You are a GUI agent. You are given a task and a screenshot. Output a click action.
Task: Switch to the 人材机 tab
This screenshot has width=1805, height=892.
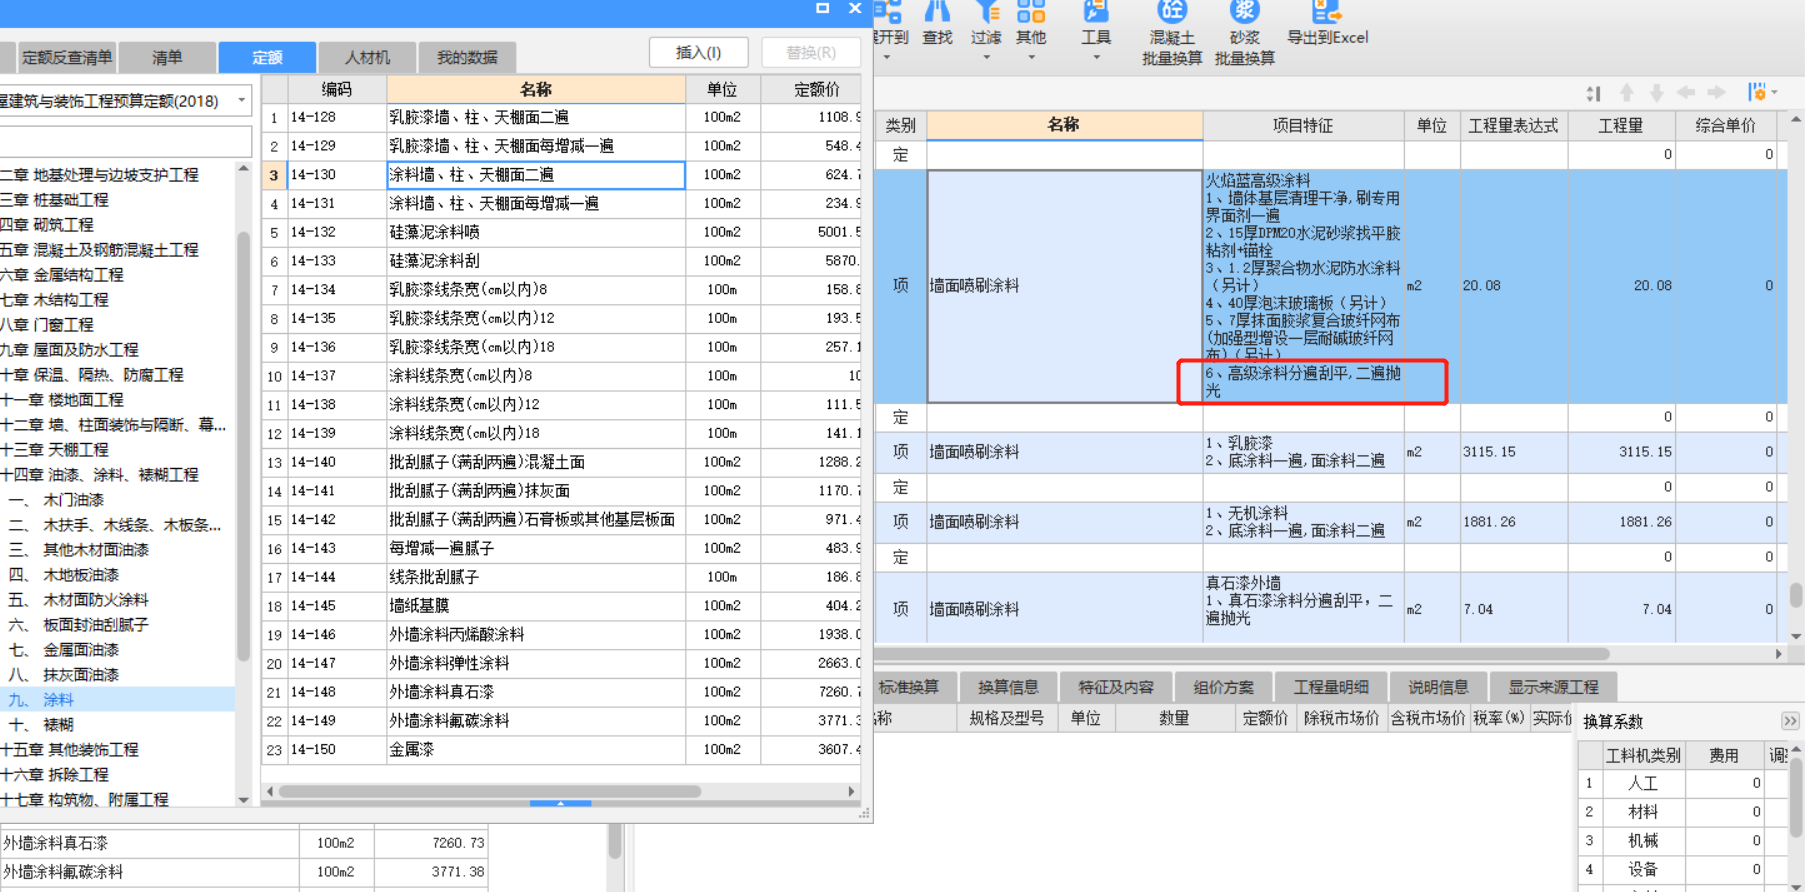pos(367,57)
